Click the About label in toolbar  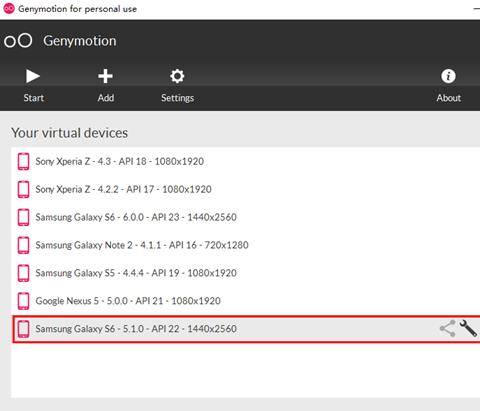click(x=449, y=98)
